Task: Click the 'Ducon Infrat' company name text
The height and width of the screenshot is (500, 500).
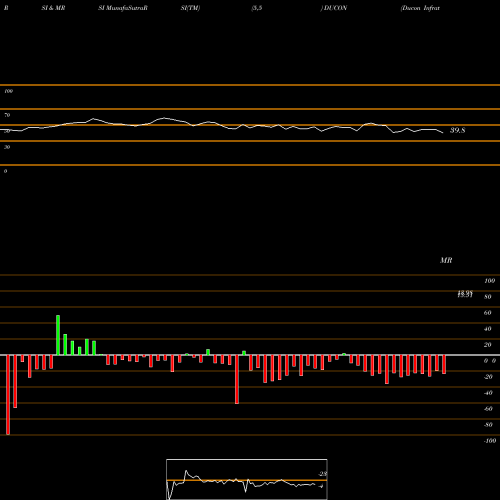Action: click(x=421, y=8)
